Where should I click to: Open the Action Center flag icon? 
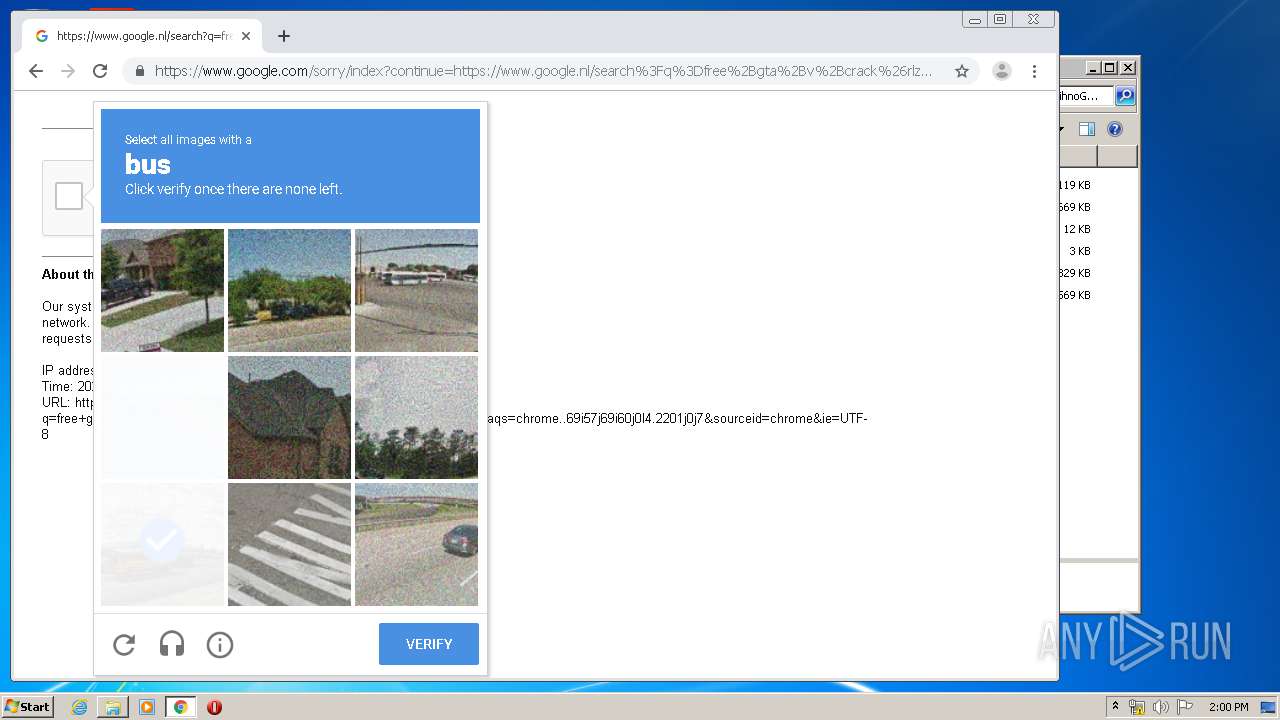pos(1185,707)
